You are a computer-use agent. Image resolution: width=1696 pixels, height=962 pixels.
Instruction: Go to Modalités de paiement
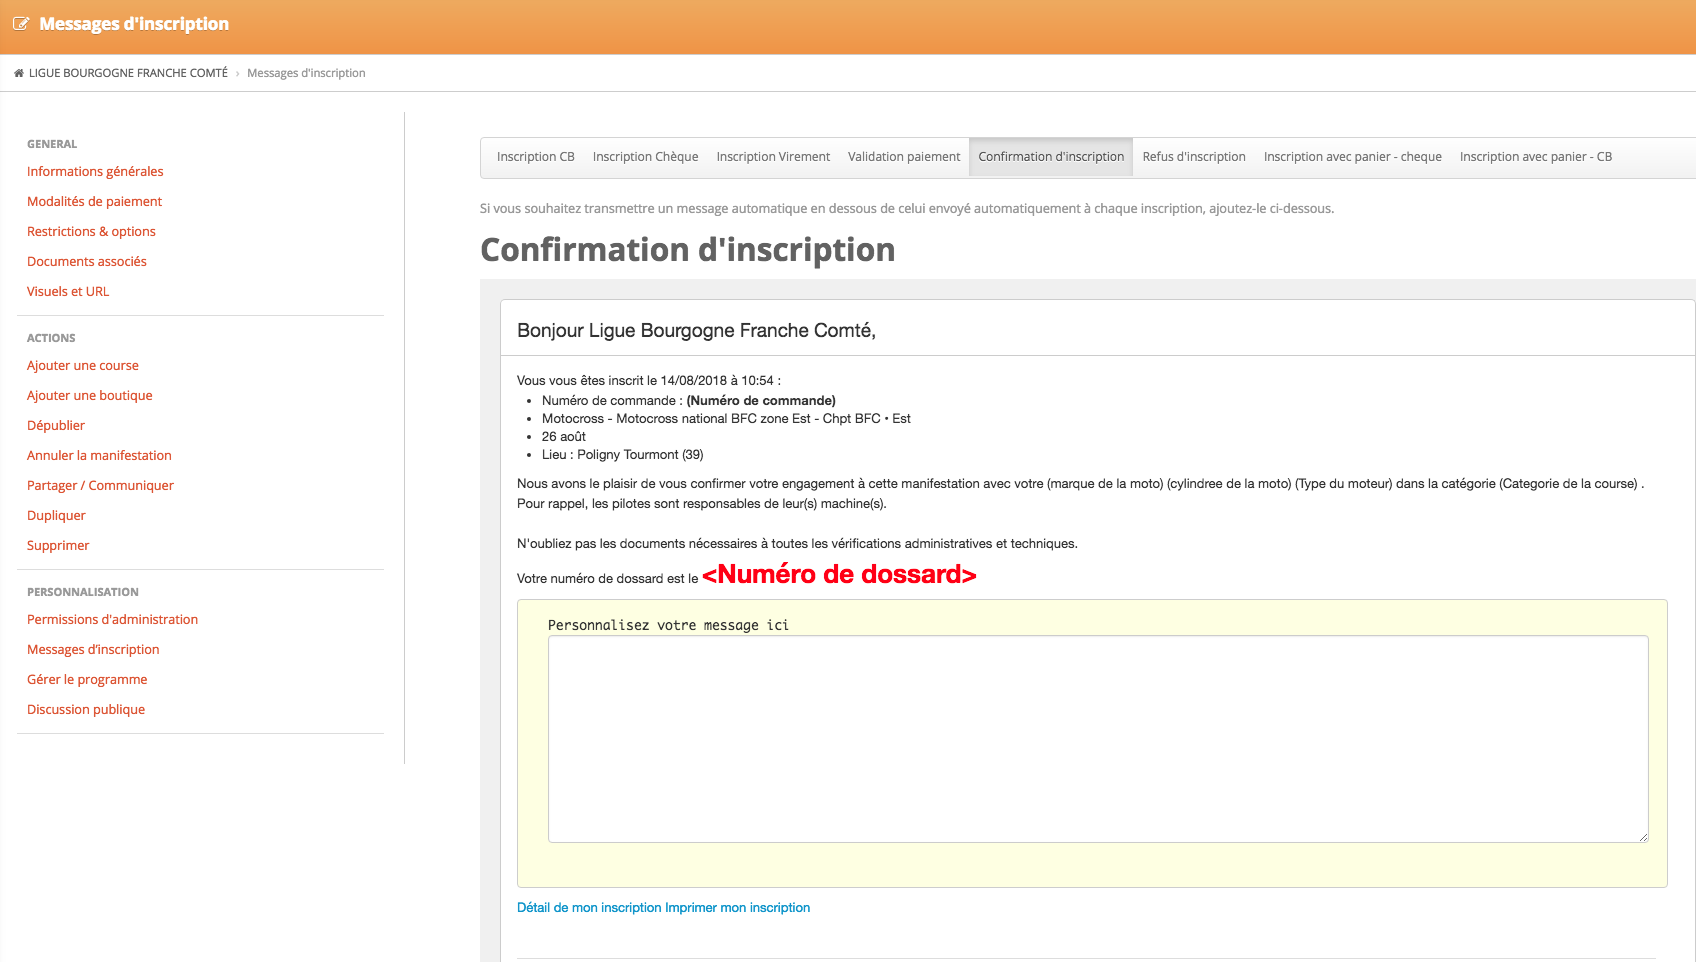pos(94,201)
